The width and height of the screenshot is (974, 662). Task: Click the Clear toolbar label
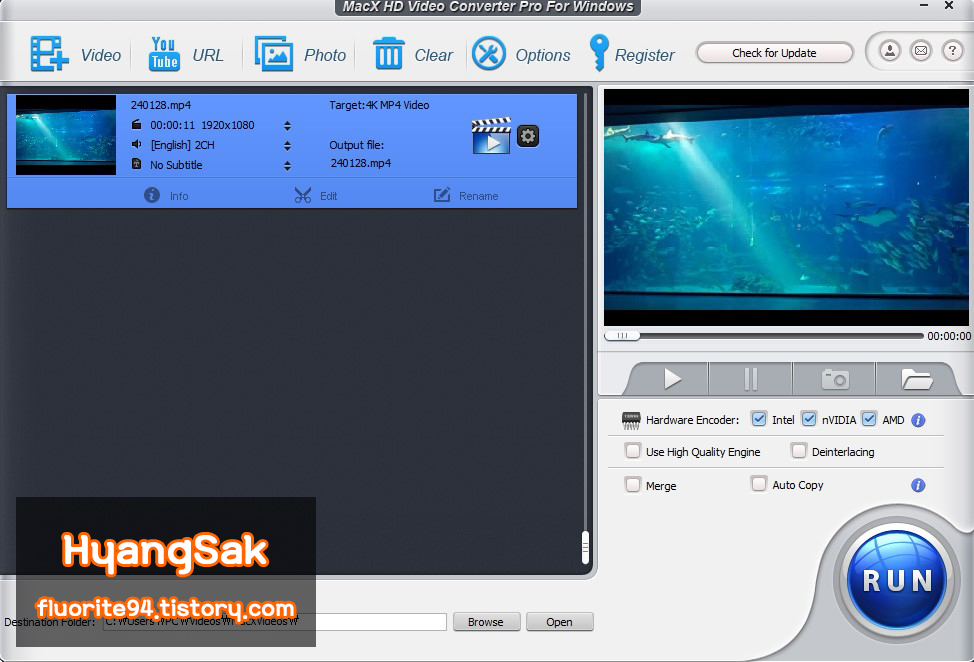tap(434, 55)
